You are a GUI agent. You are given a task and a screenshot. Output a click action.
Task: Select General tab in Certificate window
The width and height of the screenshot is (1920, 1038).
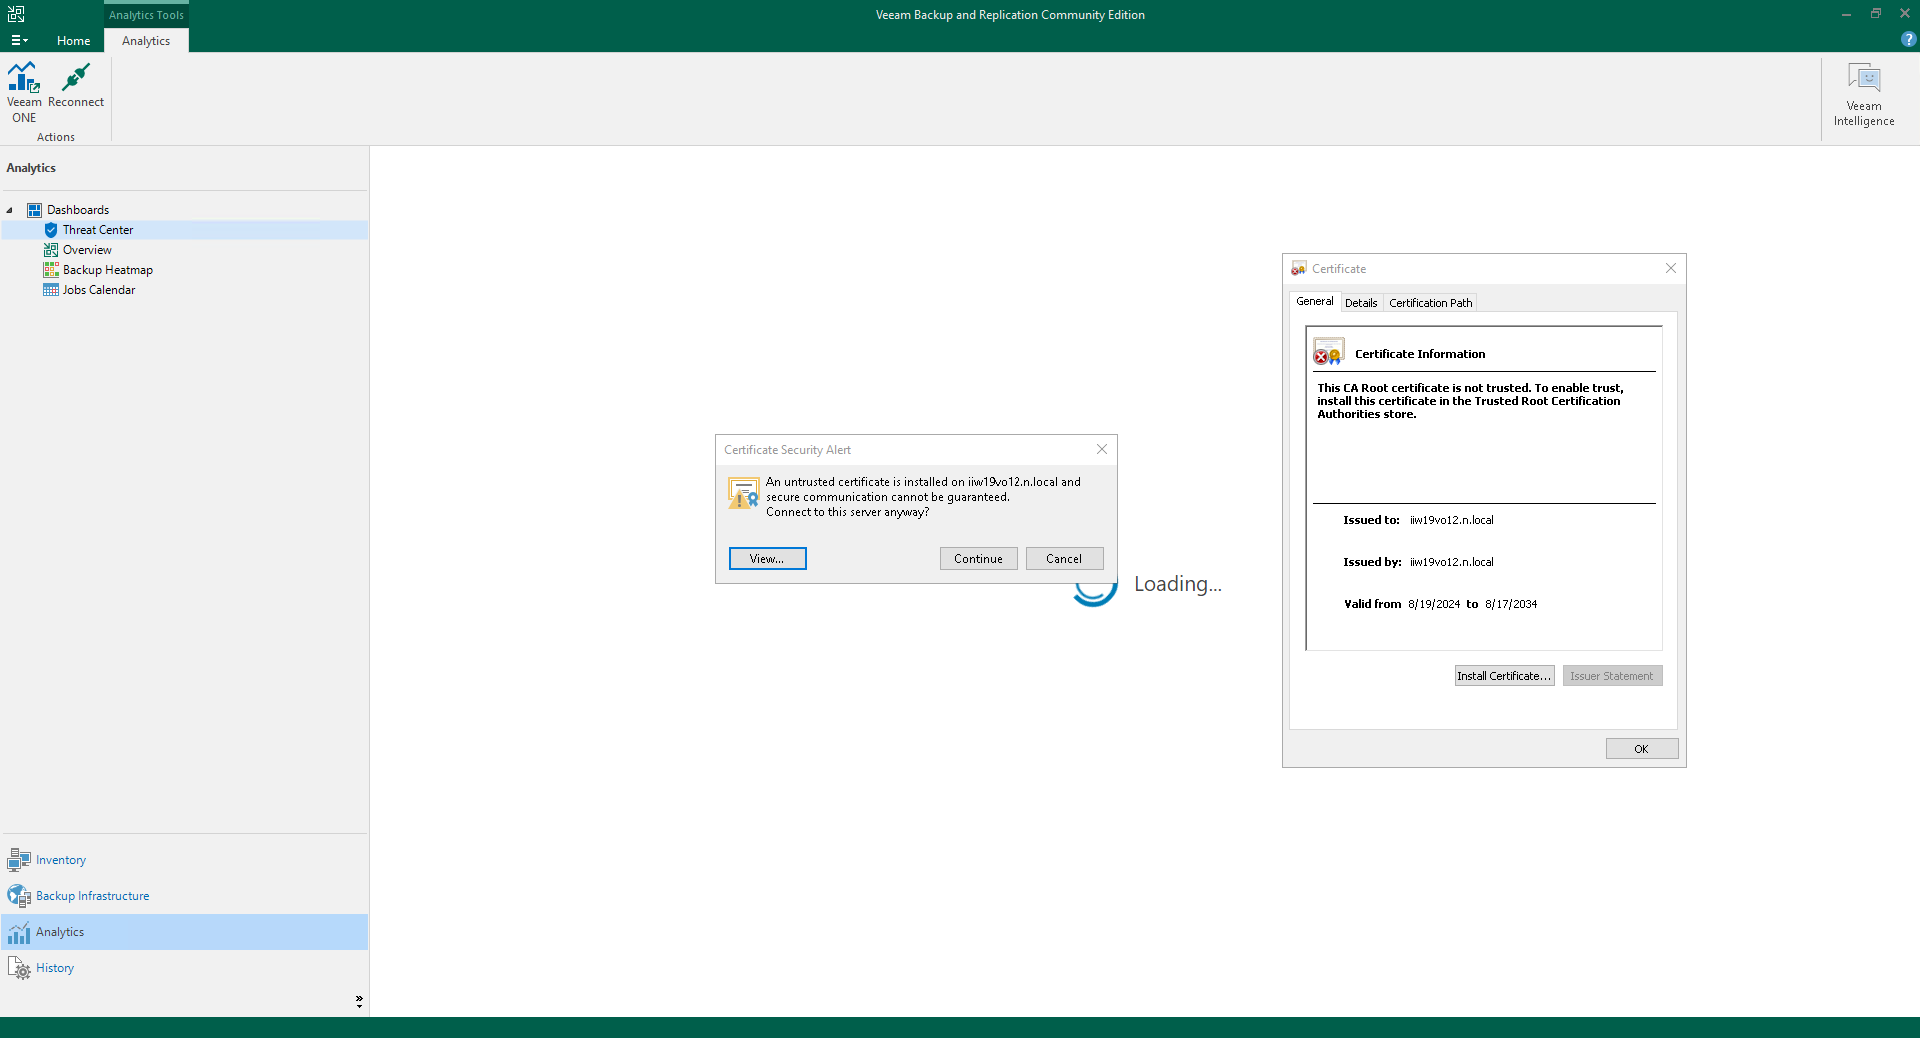click(x=1315, y=301)
